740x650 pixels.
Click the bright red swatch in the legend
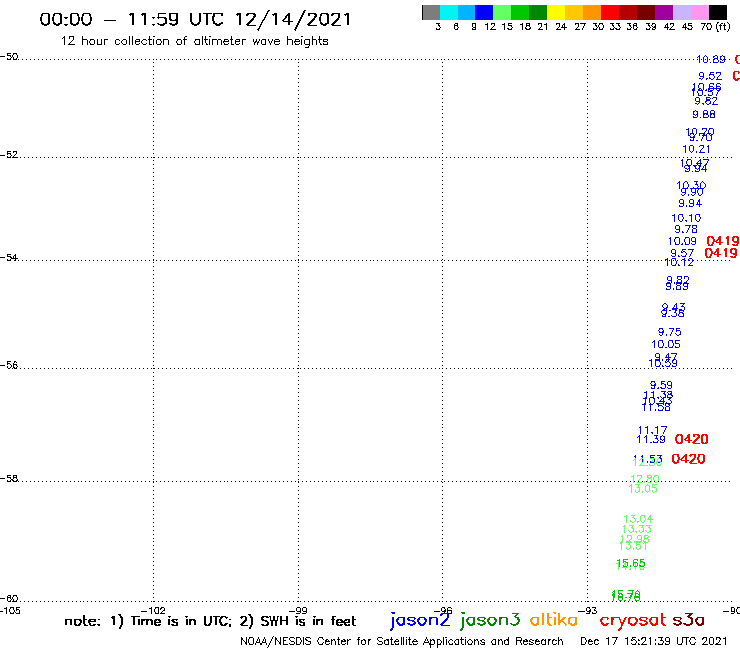point(610,12)
